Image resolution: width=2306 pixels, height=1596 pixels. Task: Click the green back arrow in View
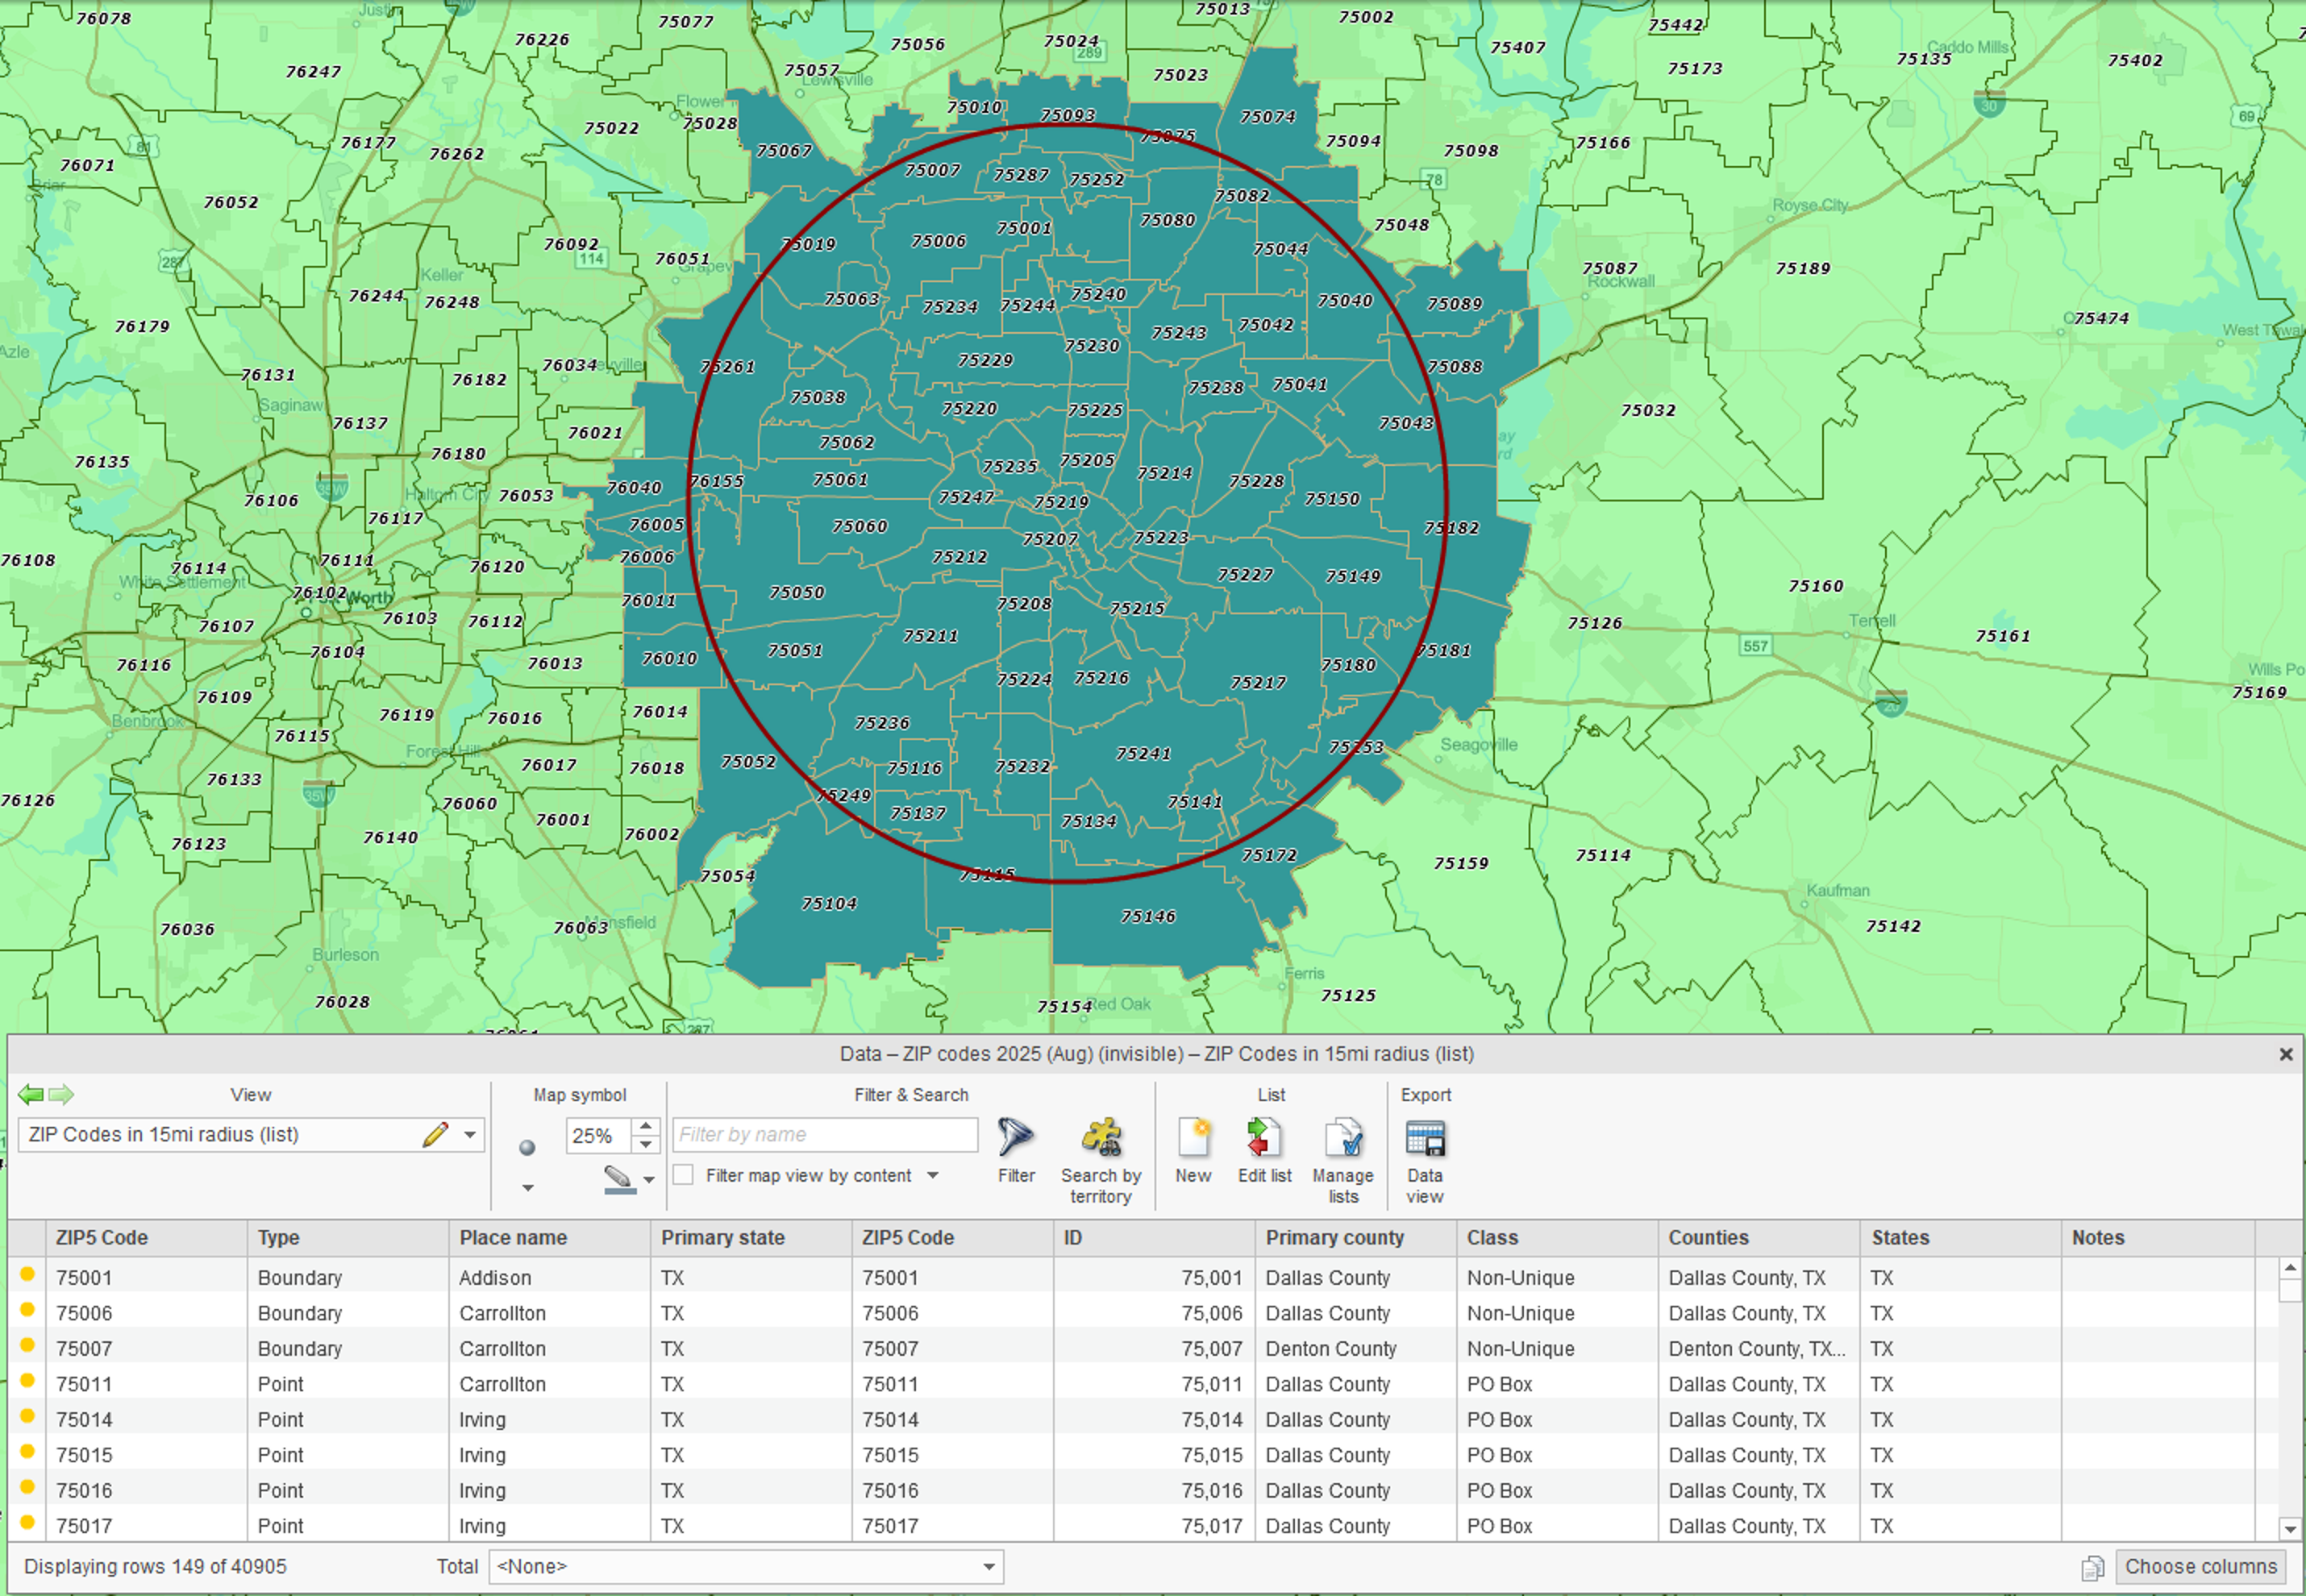point(30,1094)
